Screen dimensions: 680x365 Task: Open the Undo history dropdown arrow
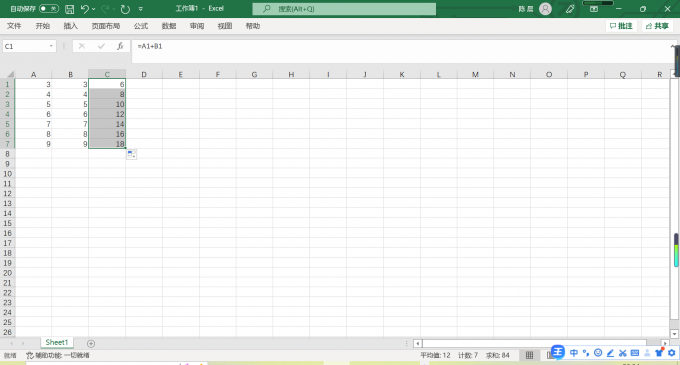click(x=93, y=9)
